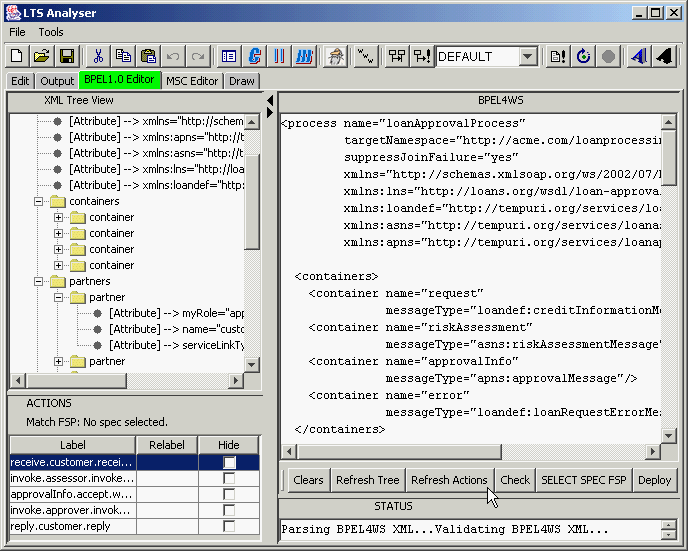Screen dimensions: 688x551
Task: Click the Paste clipboard icon
Action: click(148, 56)
